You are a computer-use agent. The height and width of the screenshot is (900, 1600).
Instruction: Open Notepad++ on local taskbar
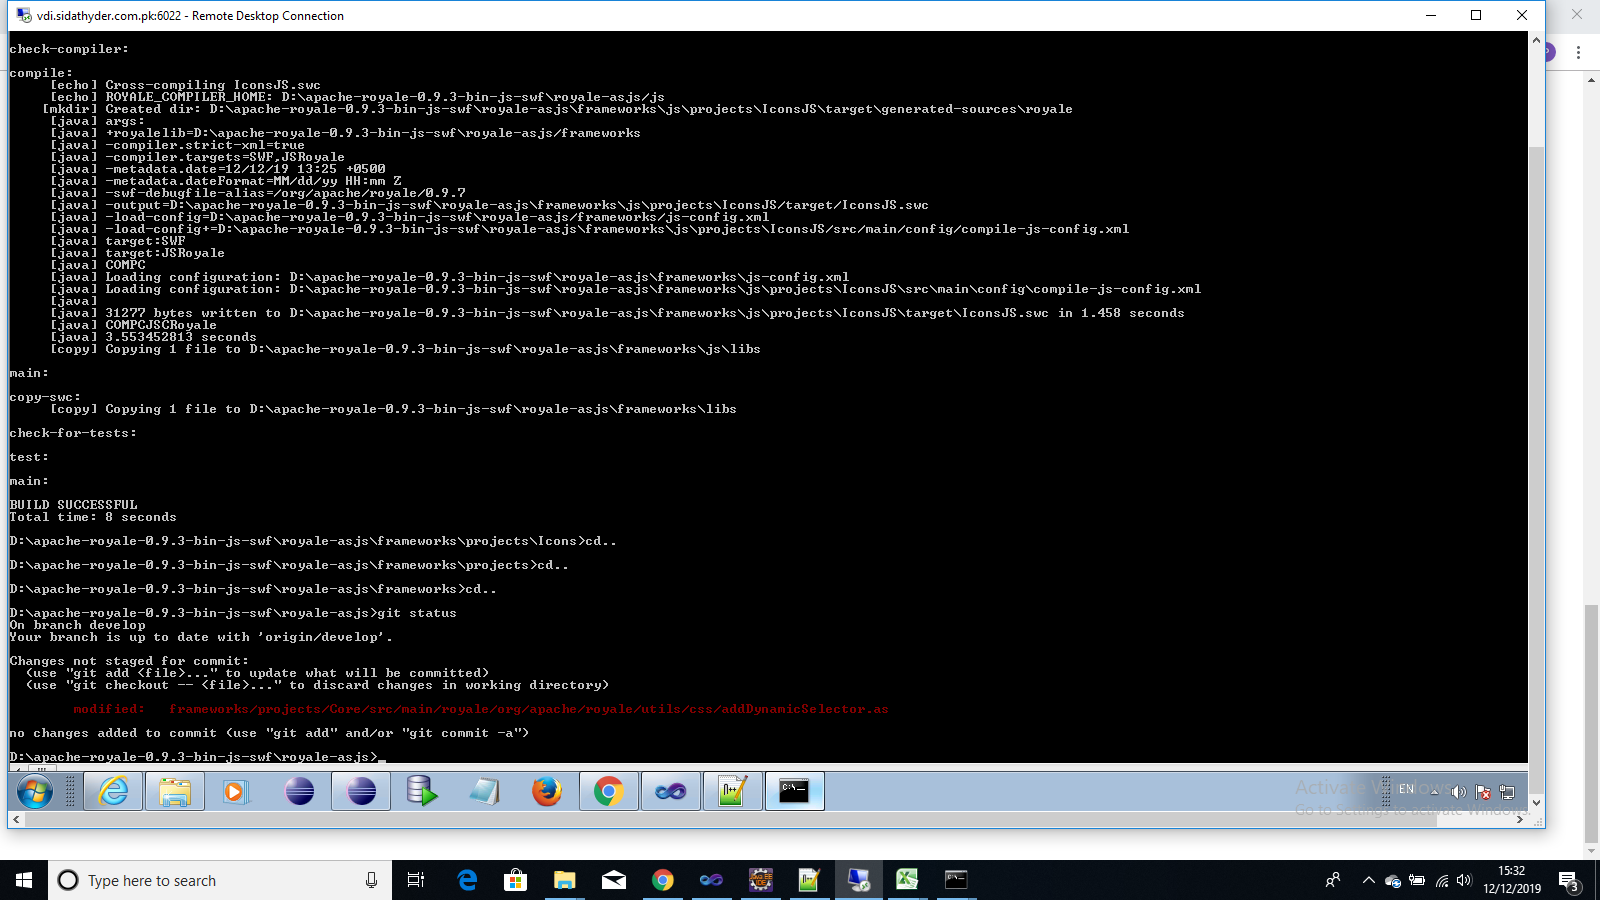coord(809,880)
